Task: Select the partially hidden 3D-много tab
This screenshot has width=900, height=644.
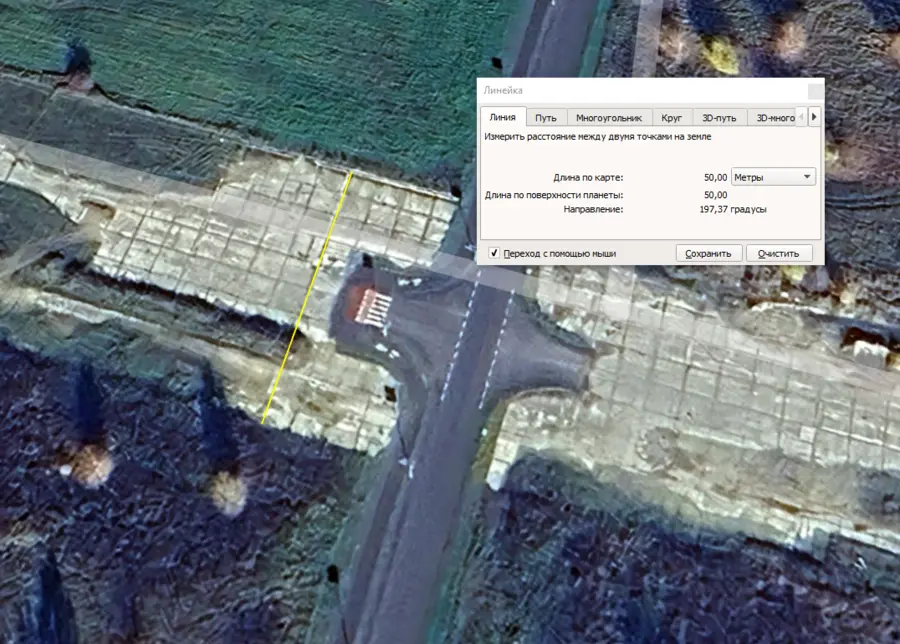Action: pos(775,117)
